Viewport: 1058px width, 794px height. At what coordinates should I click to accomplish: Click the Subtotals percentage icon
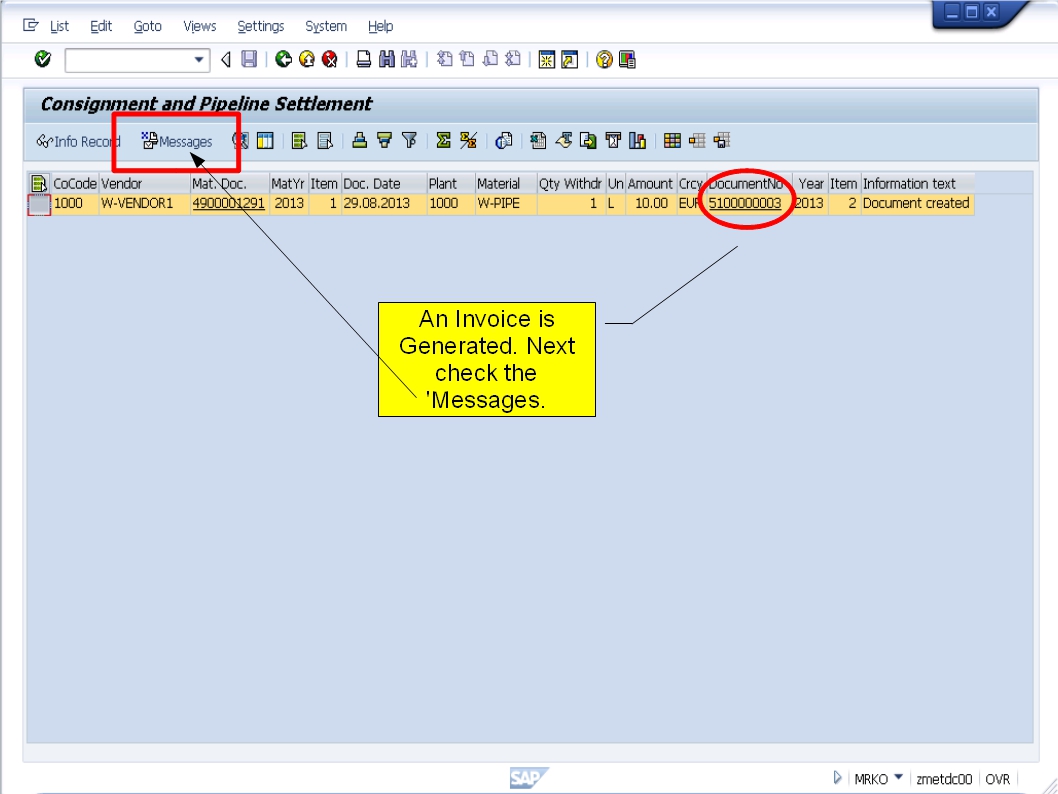pyautogui.click(x=467, y=141)
